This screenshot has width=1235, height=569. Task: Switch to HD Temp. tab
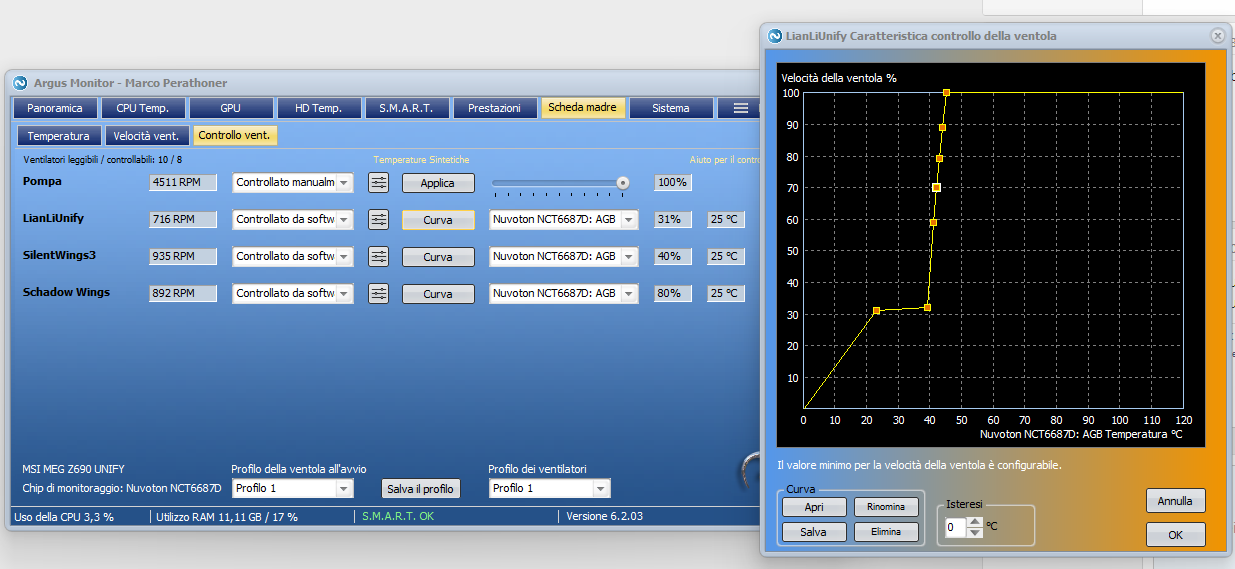319,108
